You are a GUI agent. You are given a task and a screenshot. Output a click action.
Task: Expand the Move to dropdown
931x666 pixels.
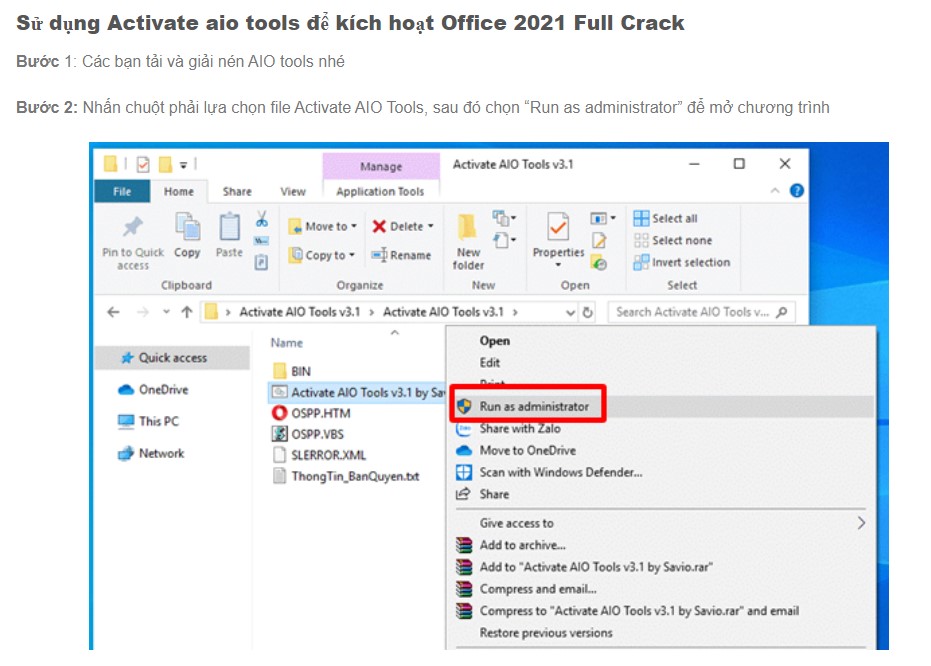coord(354,227)
